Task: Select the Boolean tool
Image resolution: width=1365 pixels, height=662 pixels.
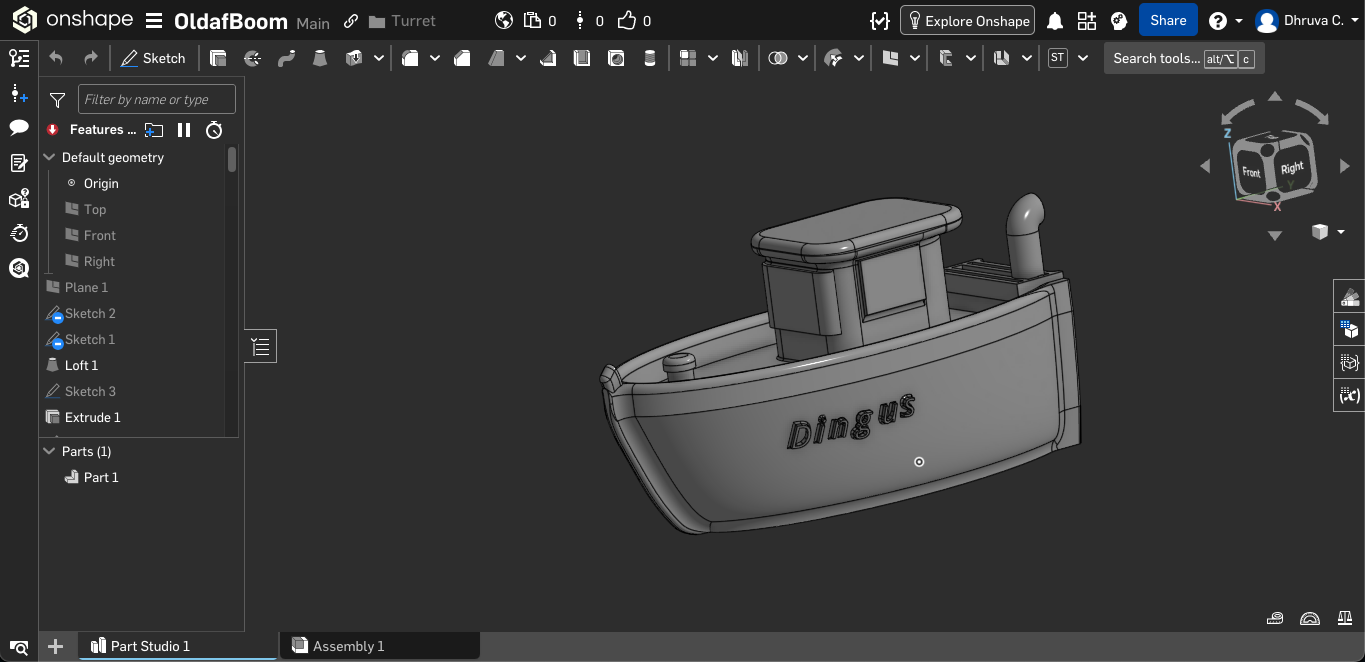Action: click(x=778, y=58)
